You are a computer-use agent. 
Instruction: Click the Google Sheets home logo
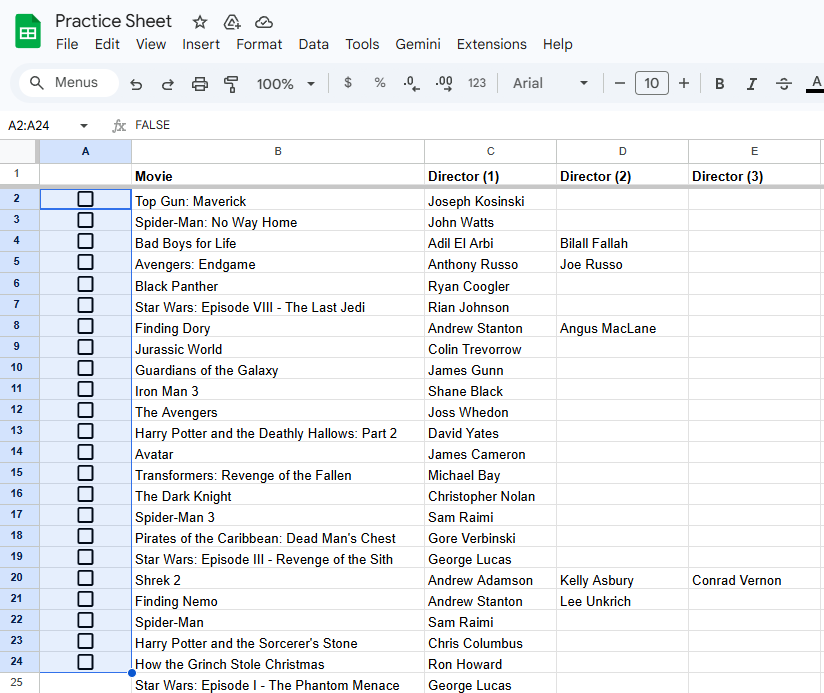[28, 32]
